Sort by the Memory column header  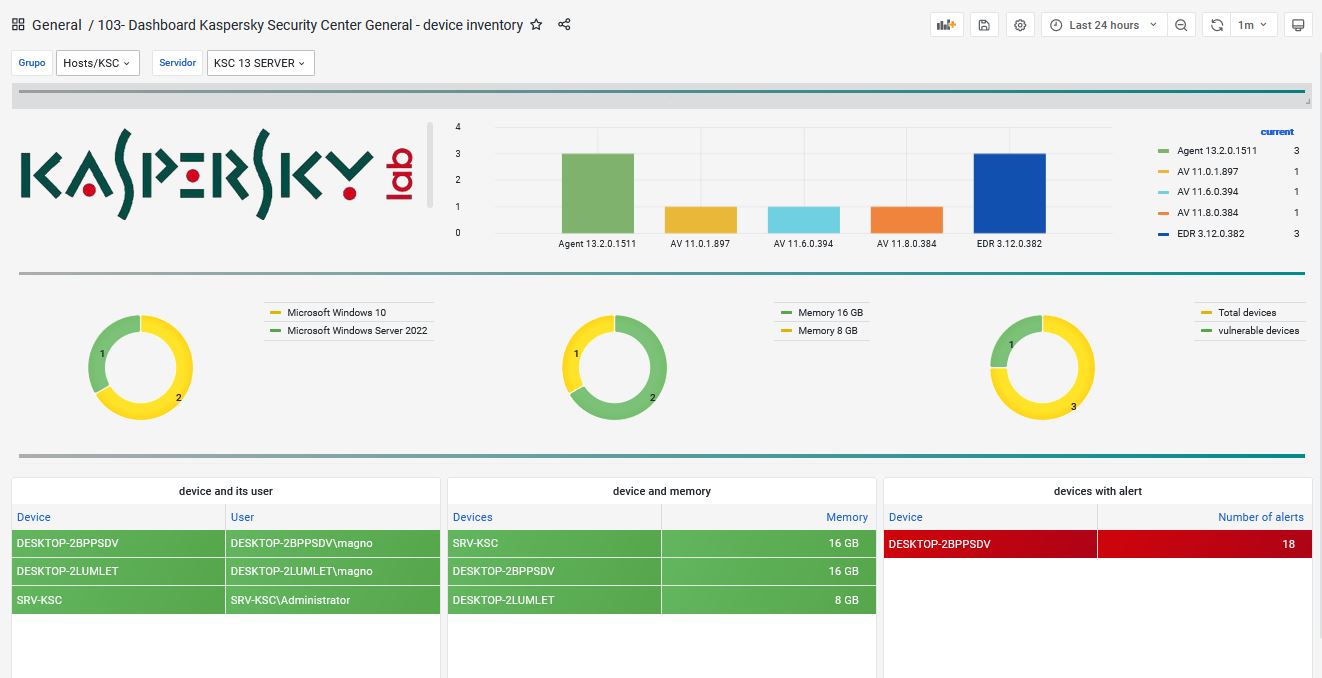pos(847,517)
